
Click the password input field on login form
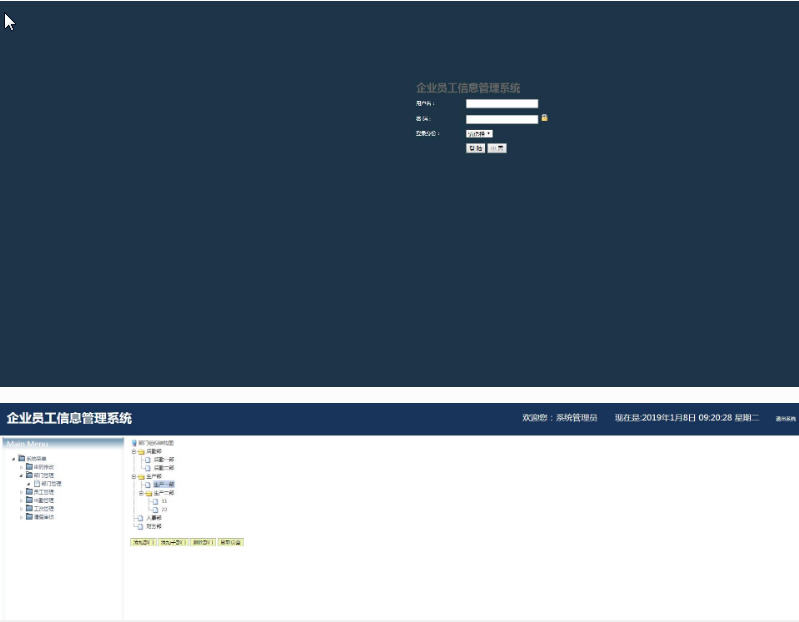click(502, 119)
